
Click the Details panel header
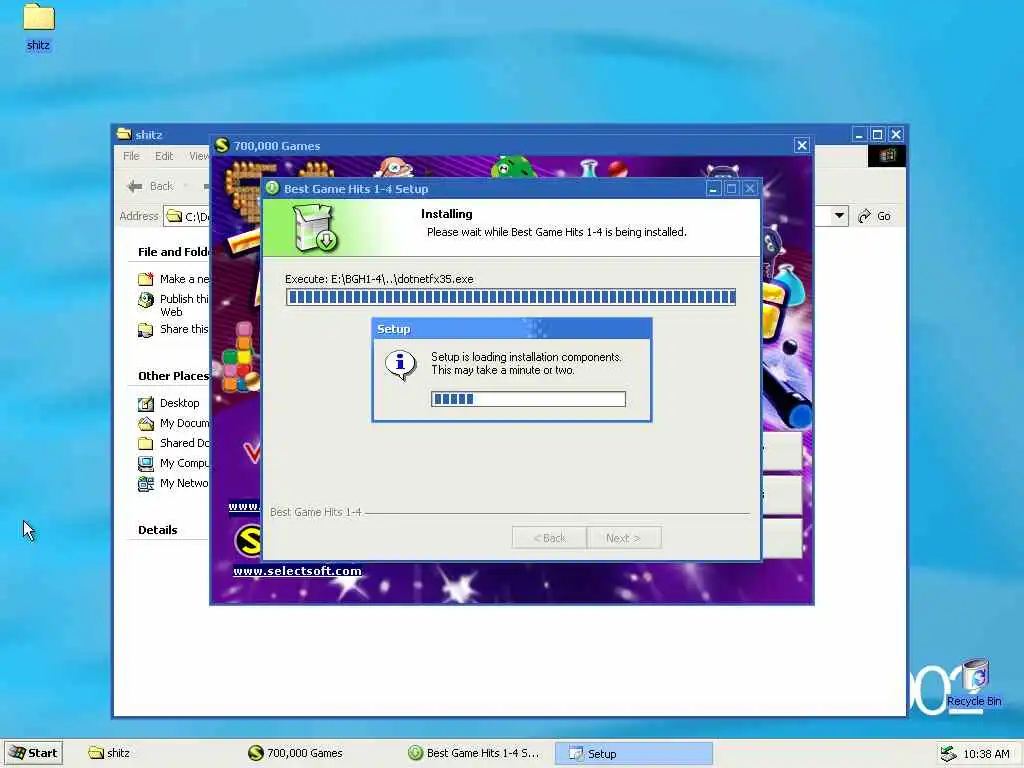(x=157, y=530)
